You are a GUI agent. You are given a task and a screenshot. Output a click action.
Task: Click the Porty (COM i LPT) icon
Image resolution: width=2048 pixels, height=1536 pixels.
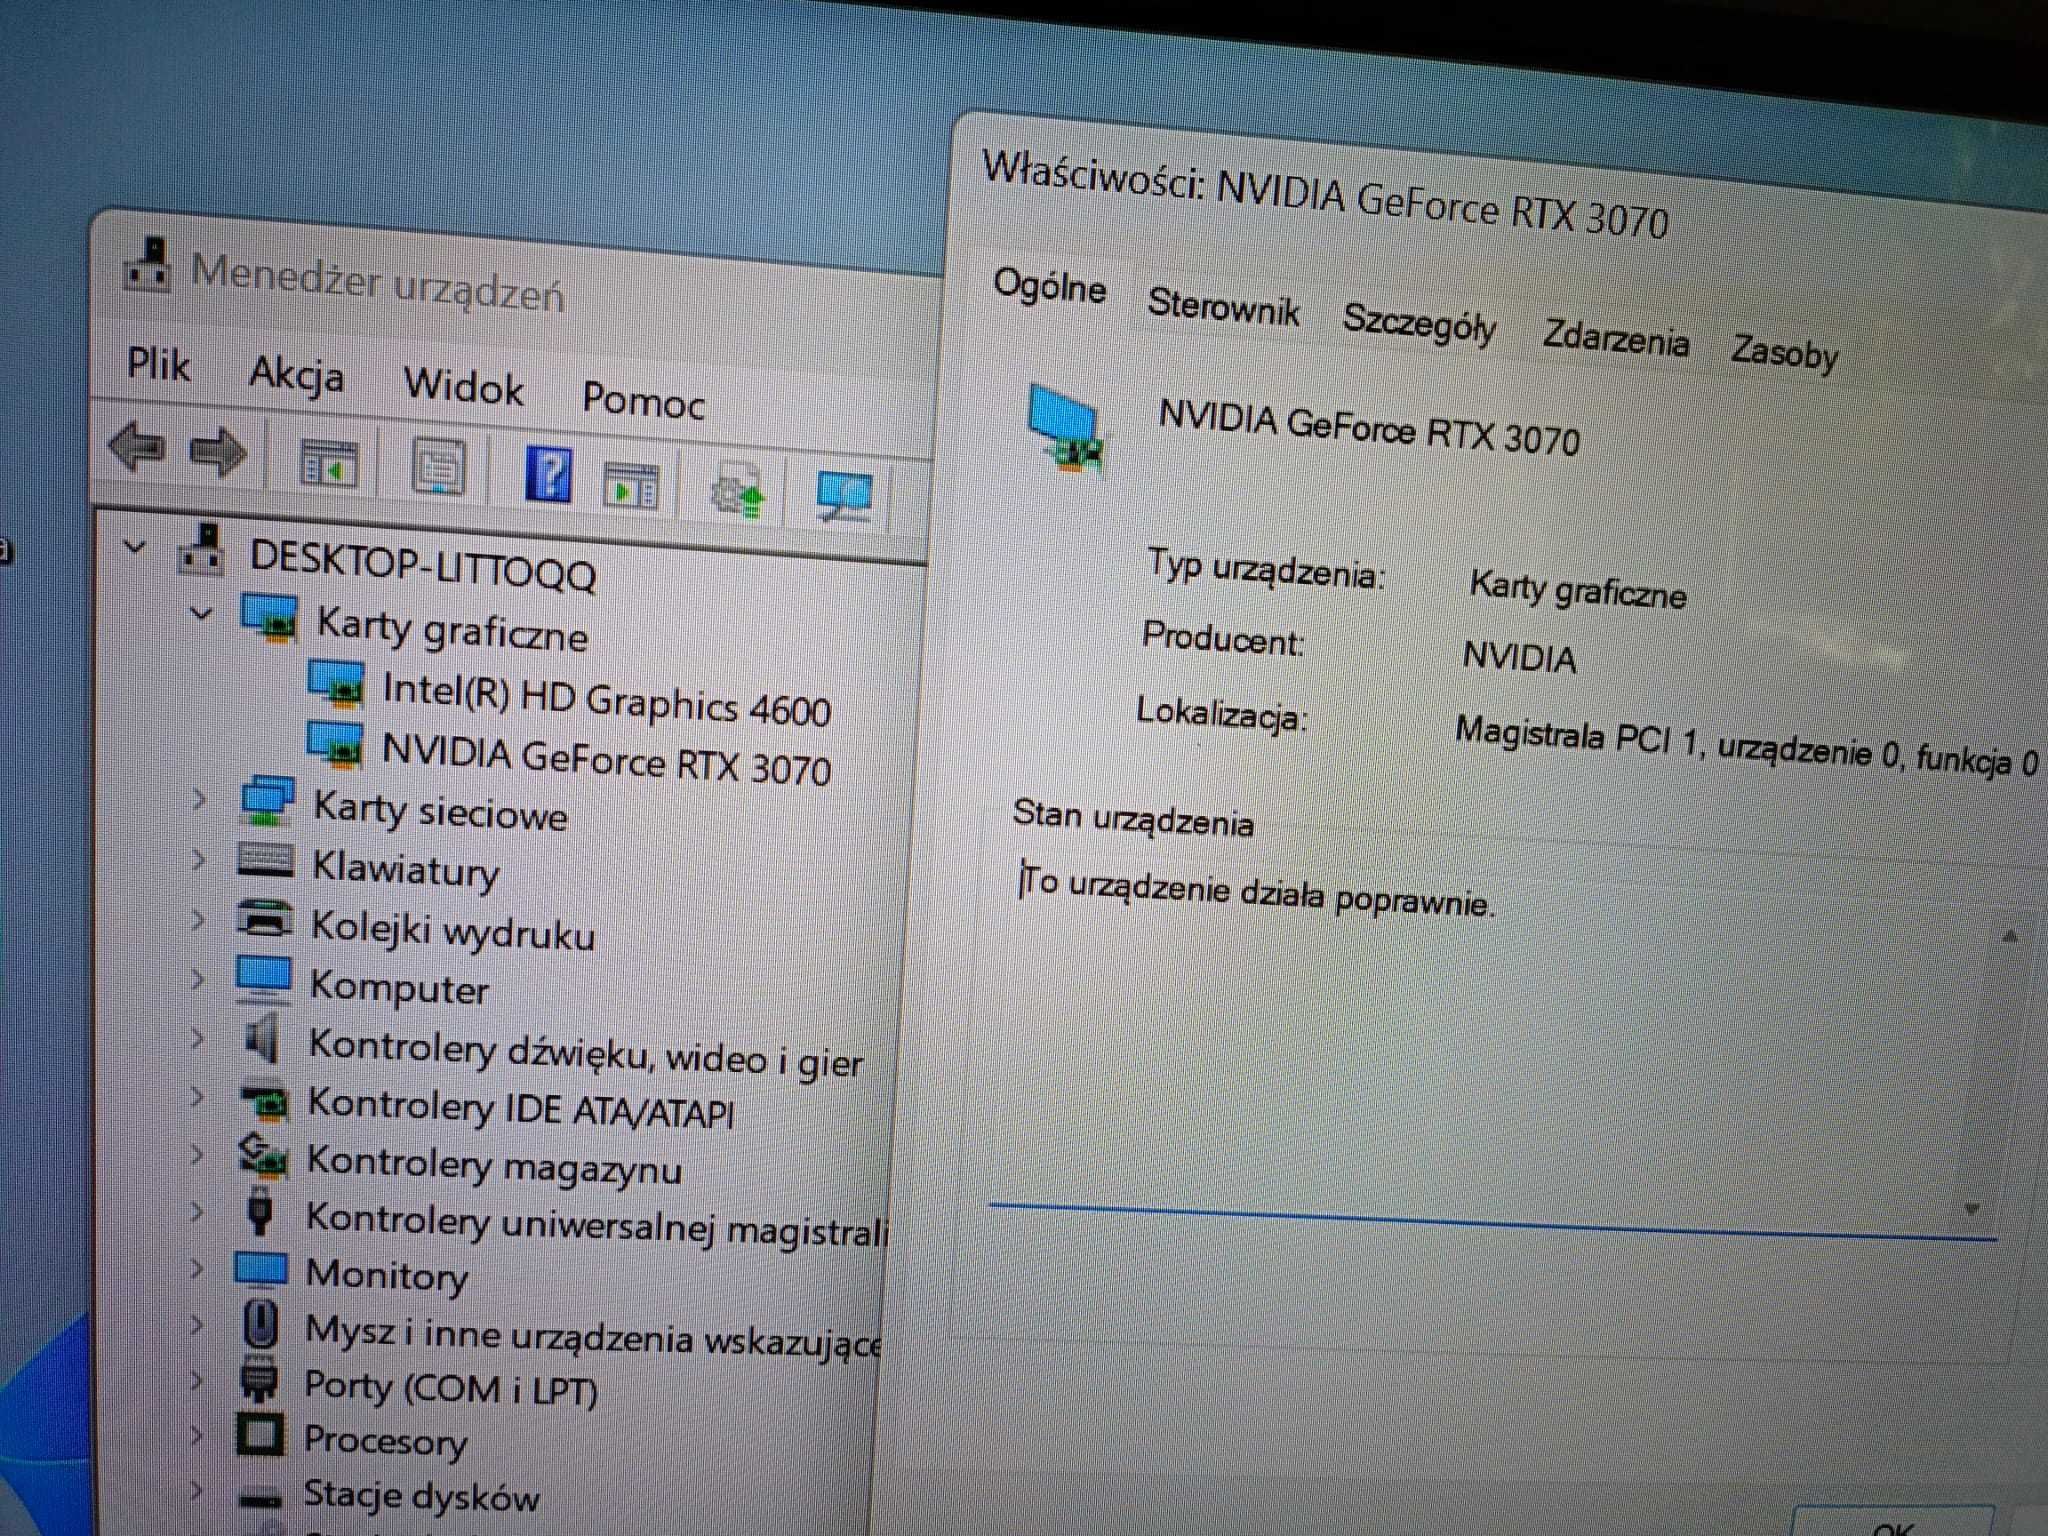click(x=260, y=1380)
